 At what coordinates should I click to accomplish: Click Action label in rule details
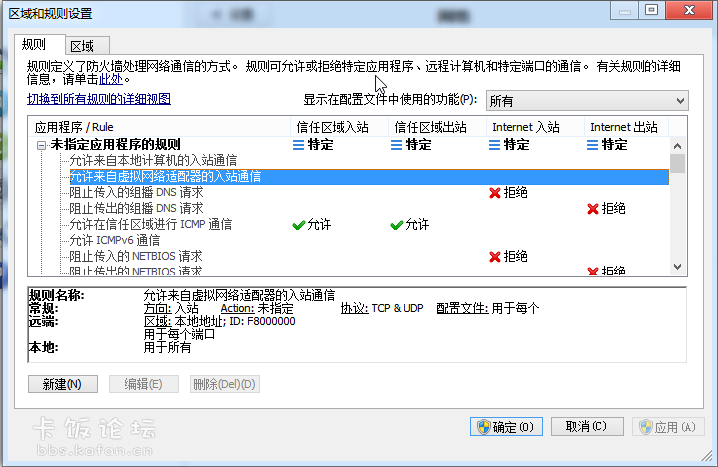[x=237, y=308]
